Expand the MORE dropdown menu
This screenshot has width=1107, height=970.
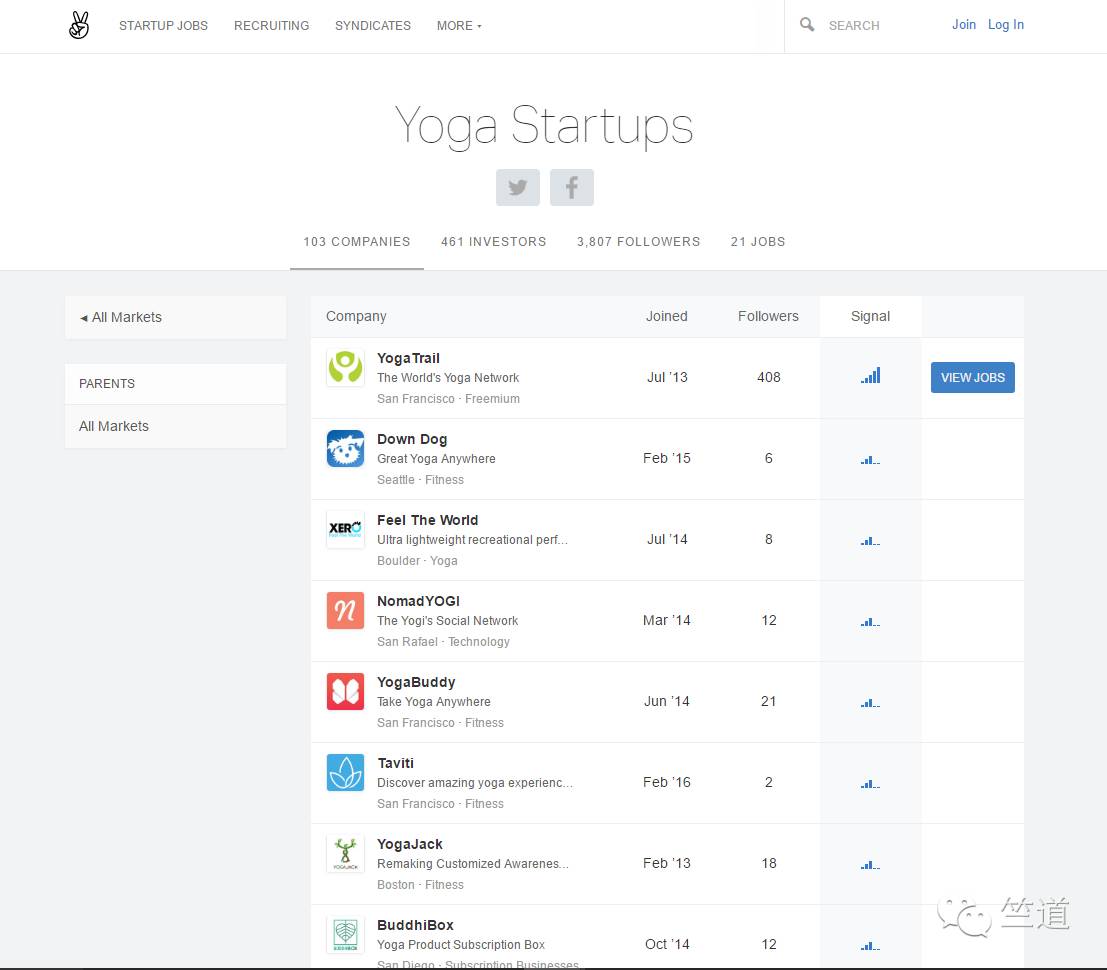coord(459,26)
